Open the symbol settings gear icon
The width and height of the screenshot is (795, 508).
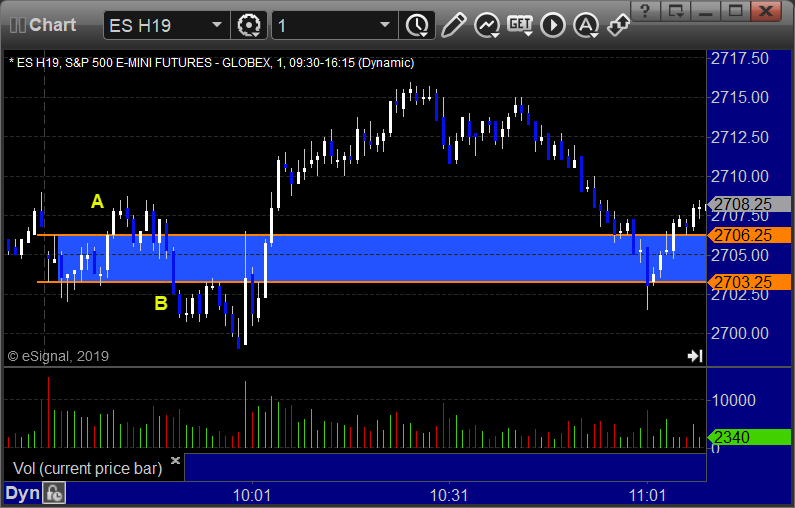point(248,25)
